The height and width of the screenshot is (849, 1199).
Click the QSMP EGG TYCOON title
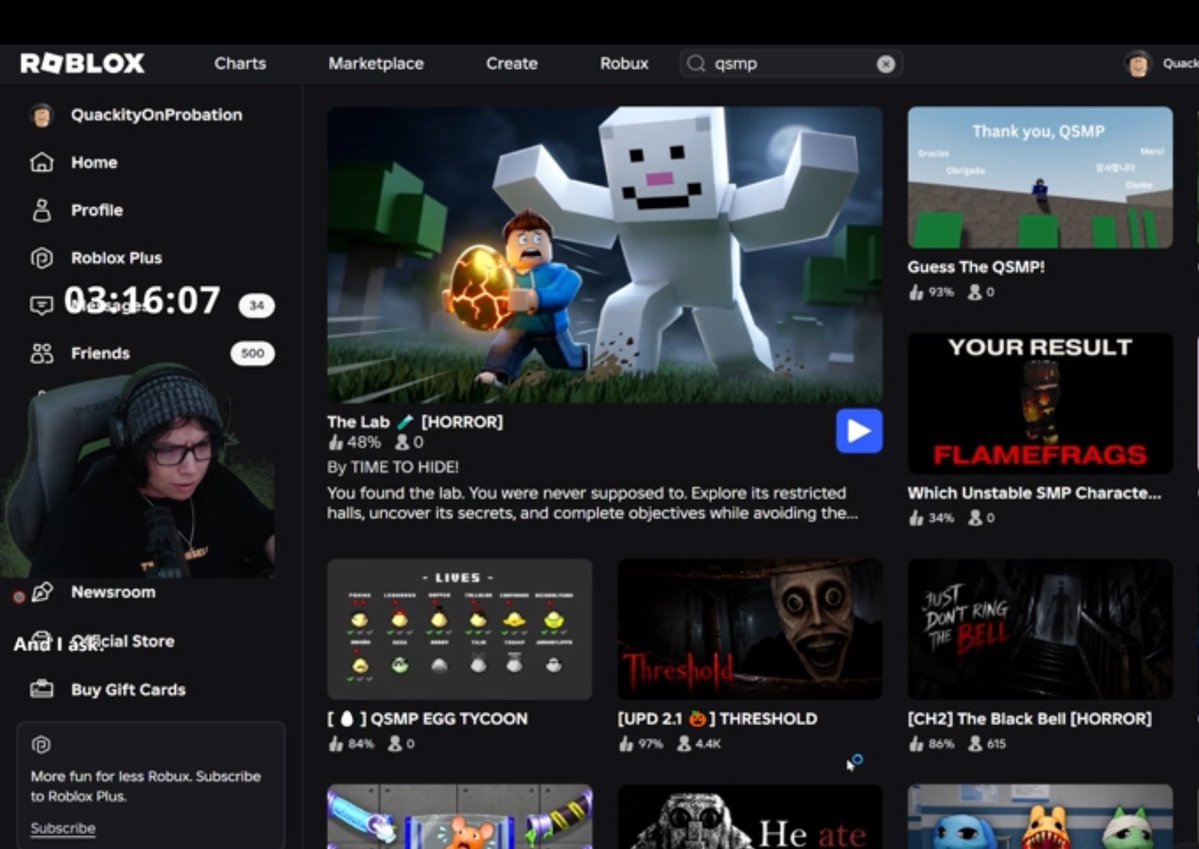point(427,719)
